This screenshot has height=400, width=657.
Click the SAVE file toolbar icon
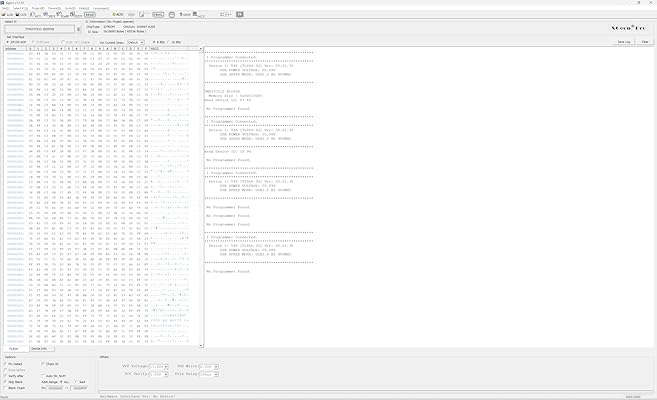[21, 15]
